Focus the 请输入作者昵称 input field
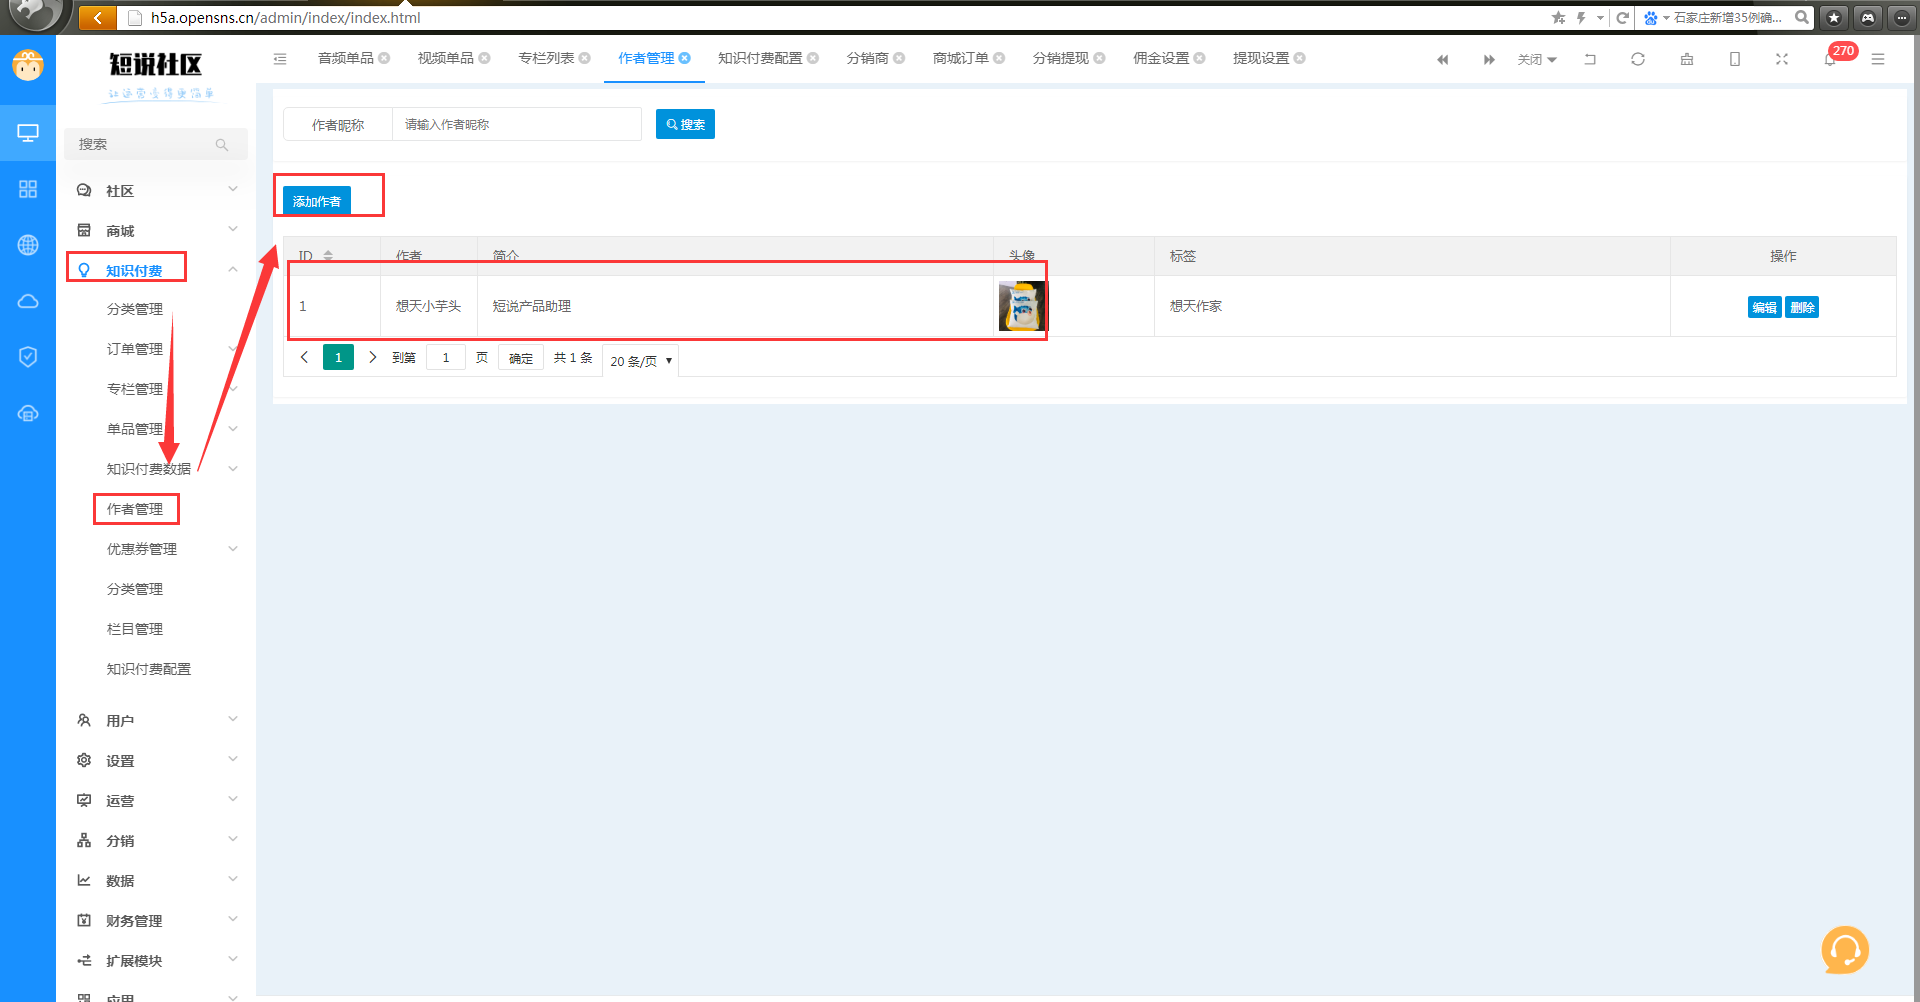The width and height of the screenshot is (1920, 1002). 517,124
